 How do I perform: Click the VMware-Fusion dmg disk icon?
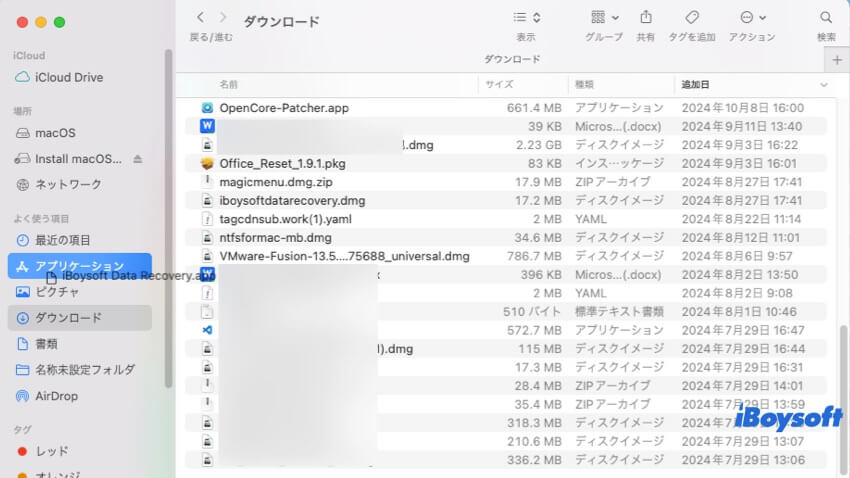[207, 256]
